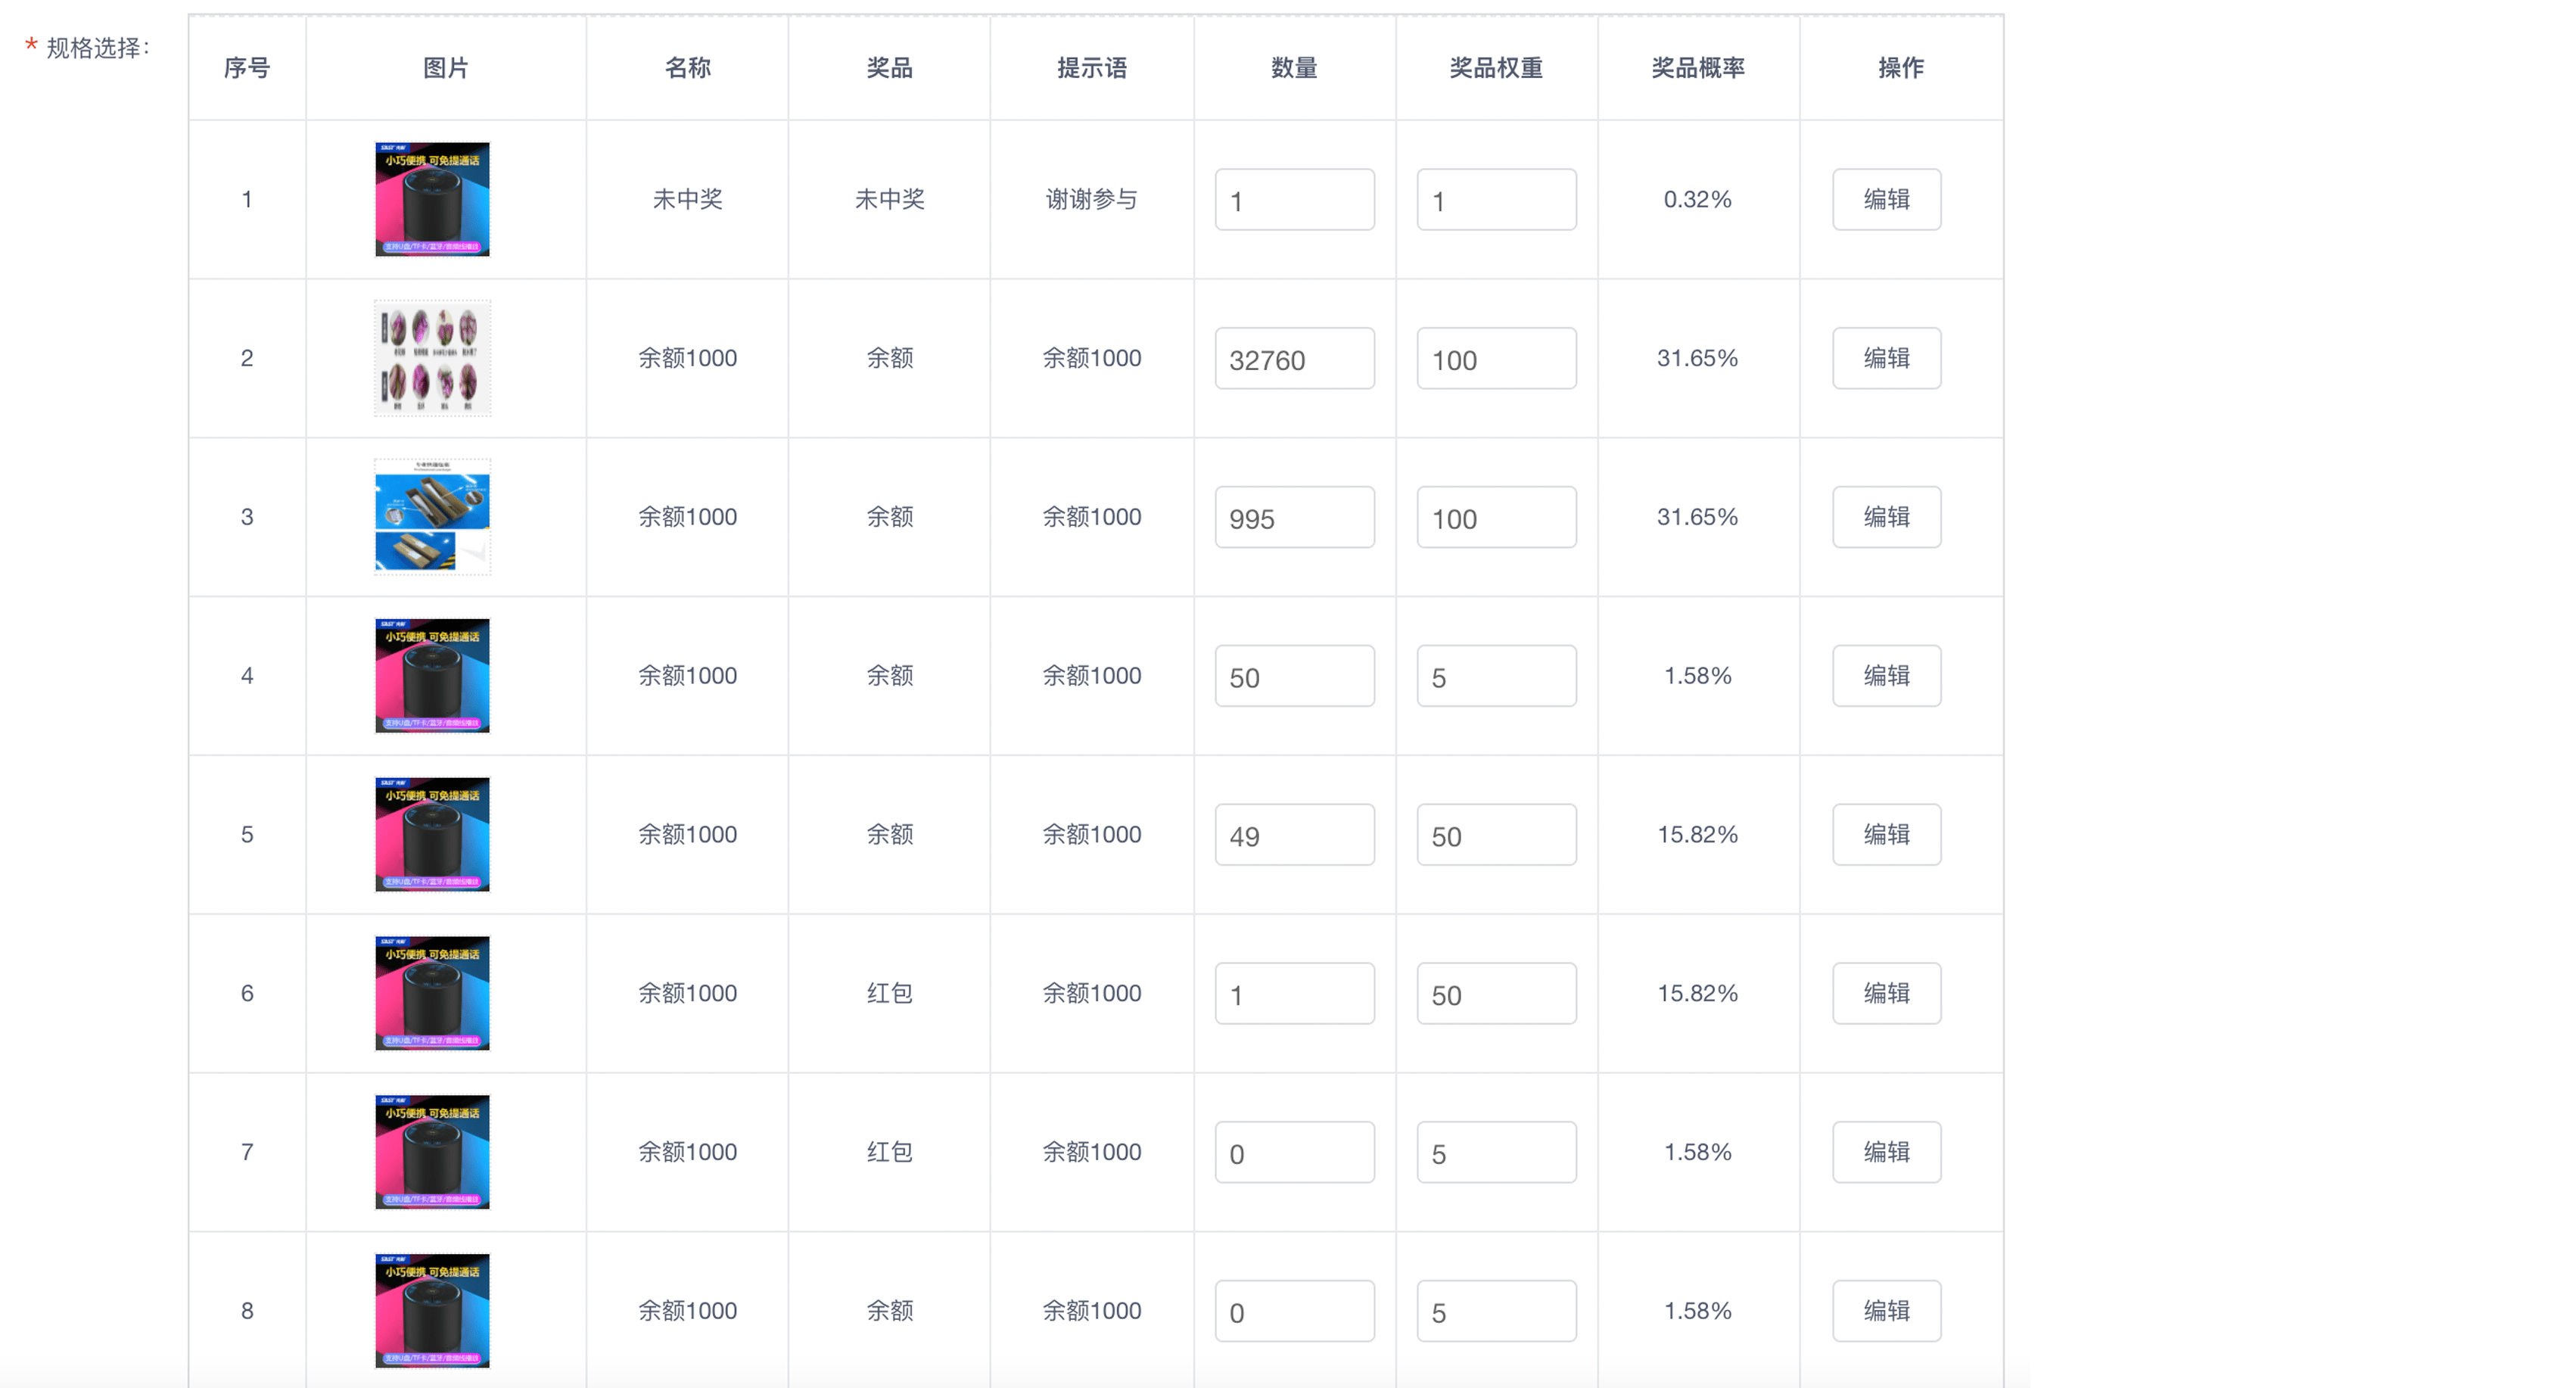Click the 奖品权重 column header

1496,68
